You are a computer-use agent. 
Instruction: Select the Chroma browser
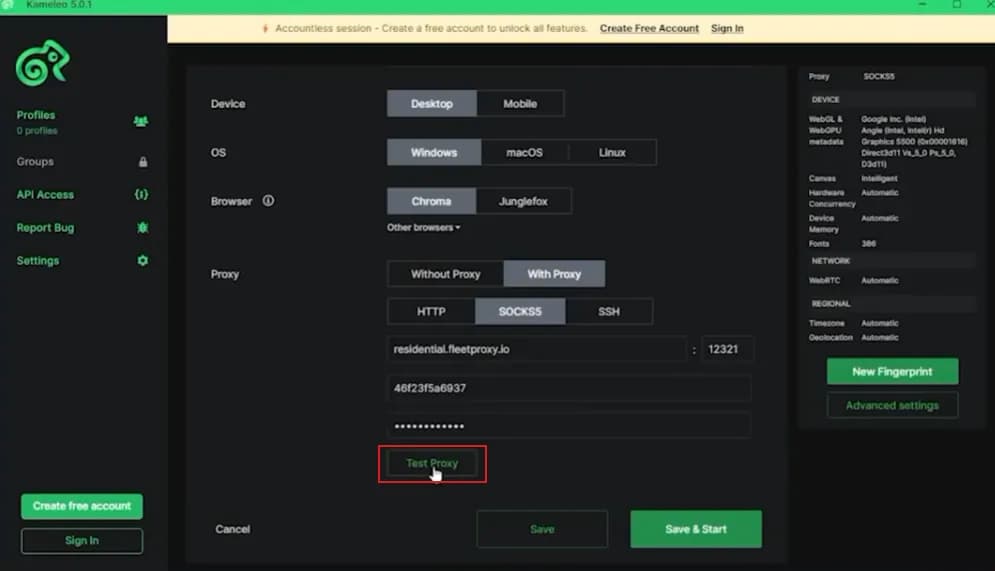point(432,201)
